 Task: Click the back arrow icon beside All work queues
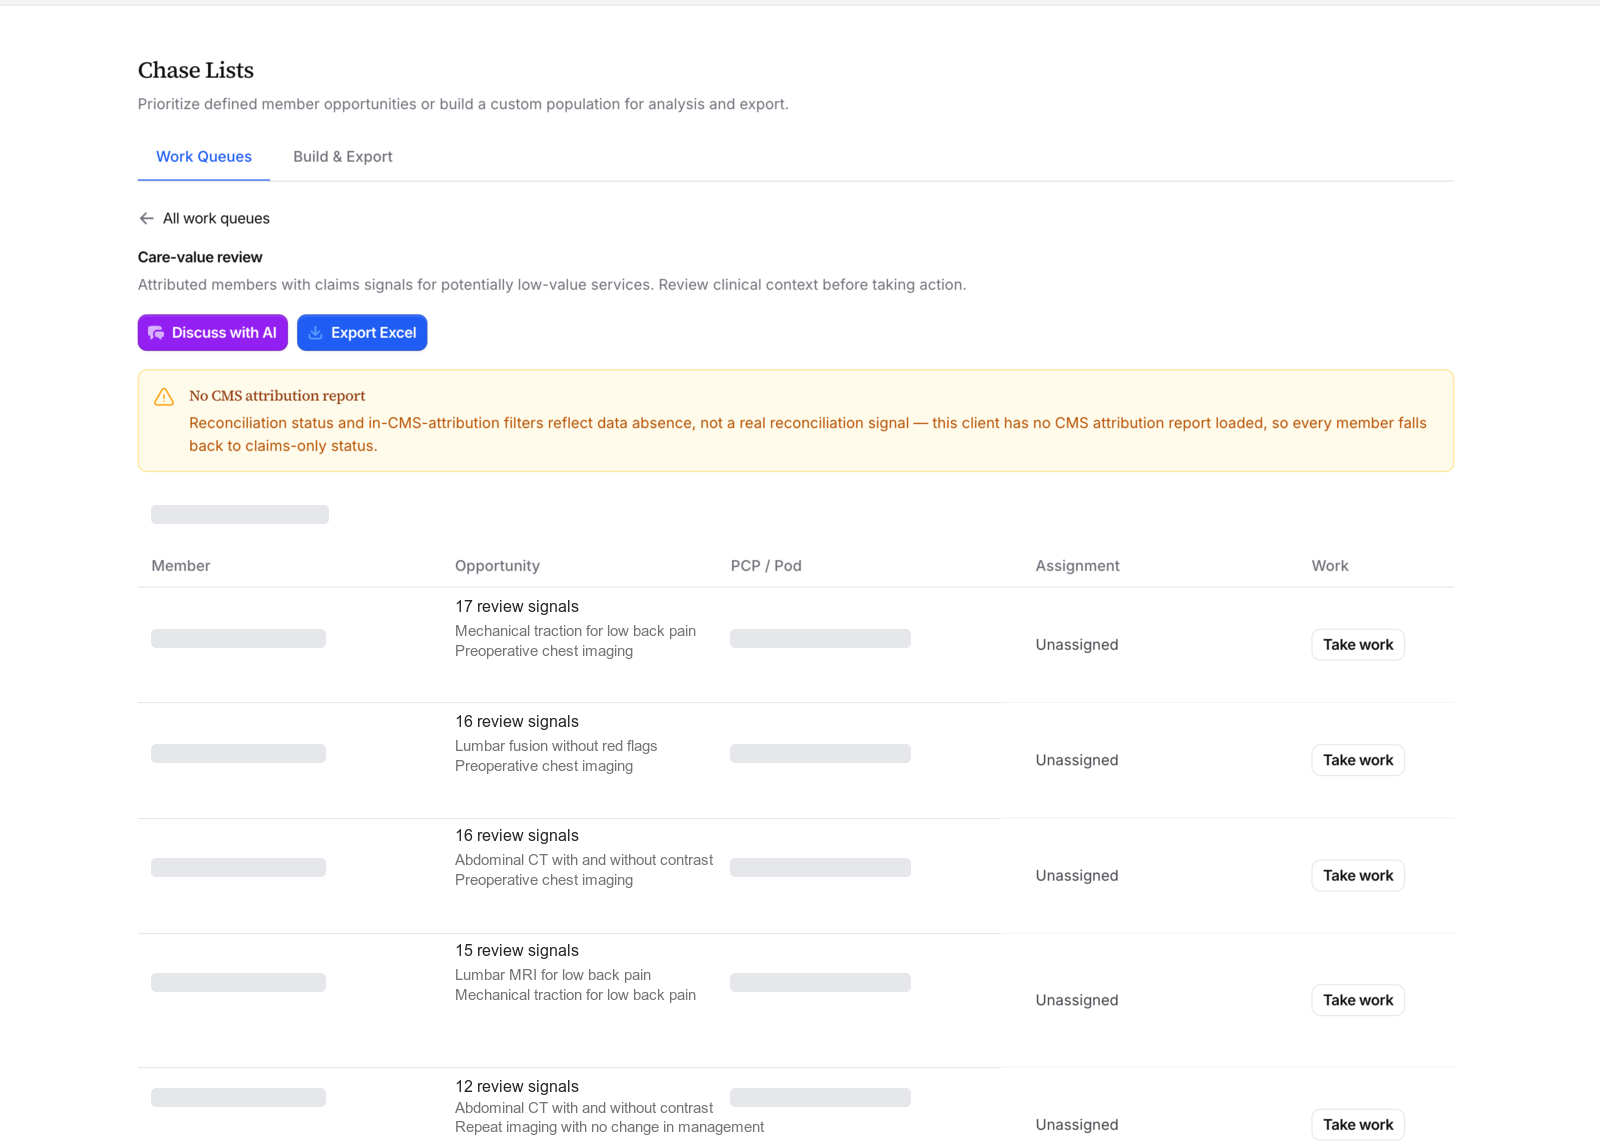(x=147, y=218)
